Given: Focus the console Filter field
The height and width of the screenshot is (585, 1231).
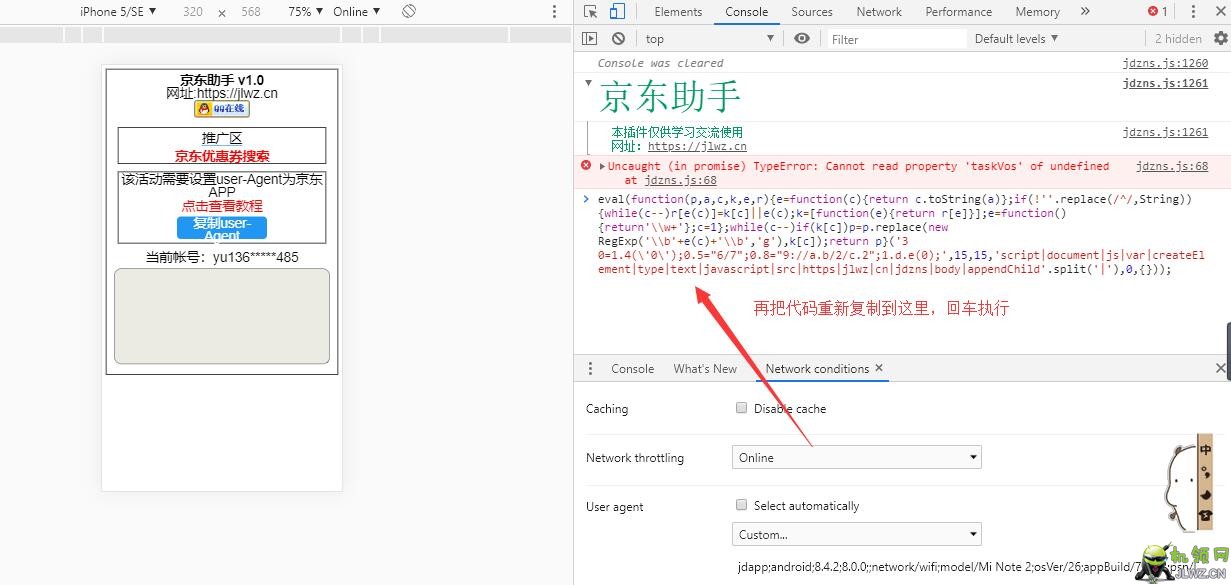Looking at the screenshot, I should point(897,39).
